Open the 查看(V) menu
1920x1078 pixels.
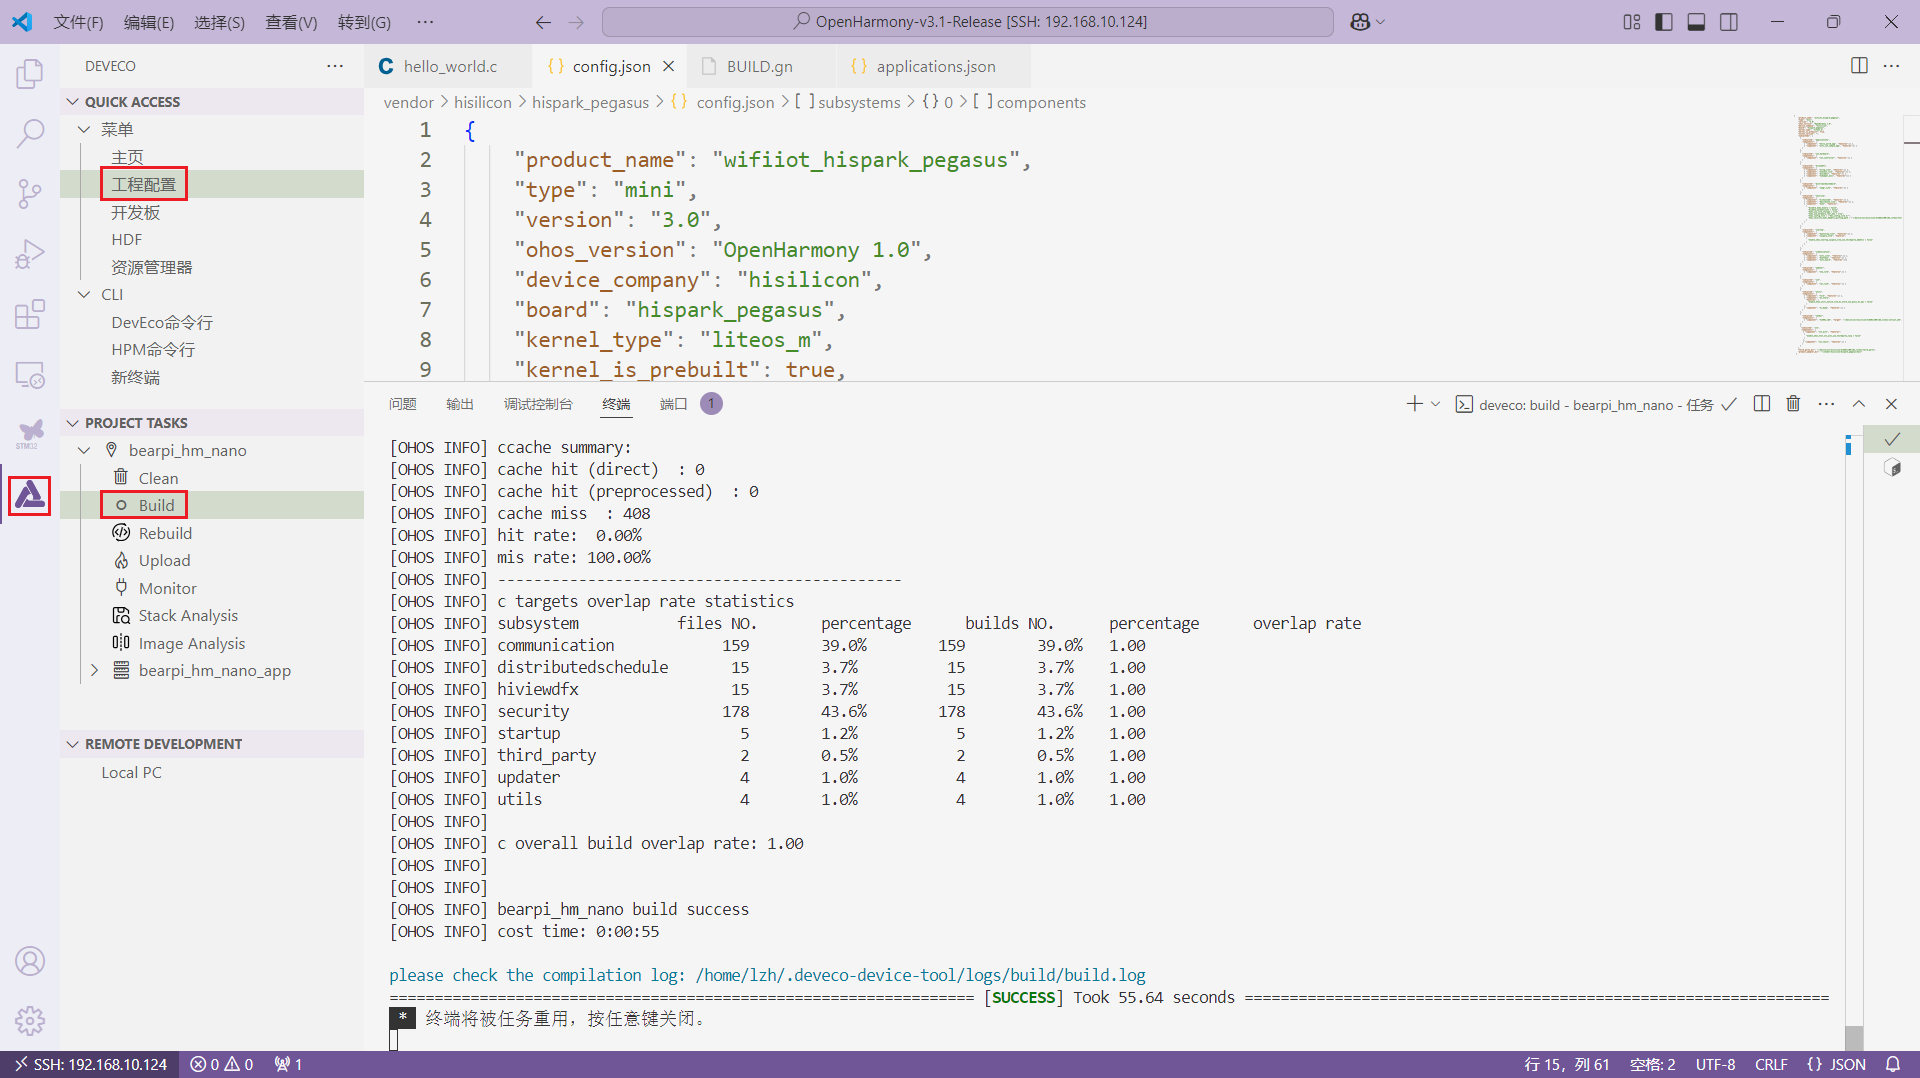coord(291,22)
